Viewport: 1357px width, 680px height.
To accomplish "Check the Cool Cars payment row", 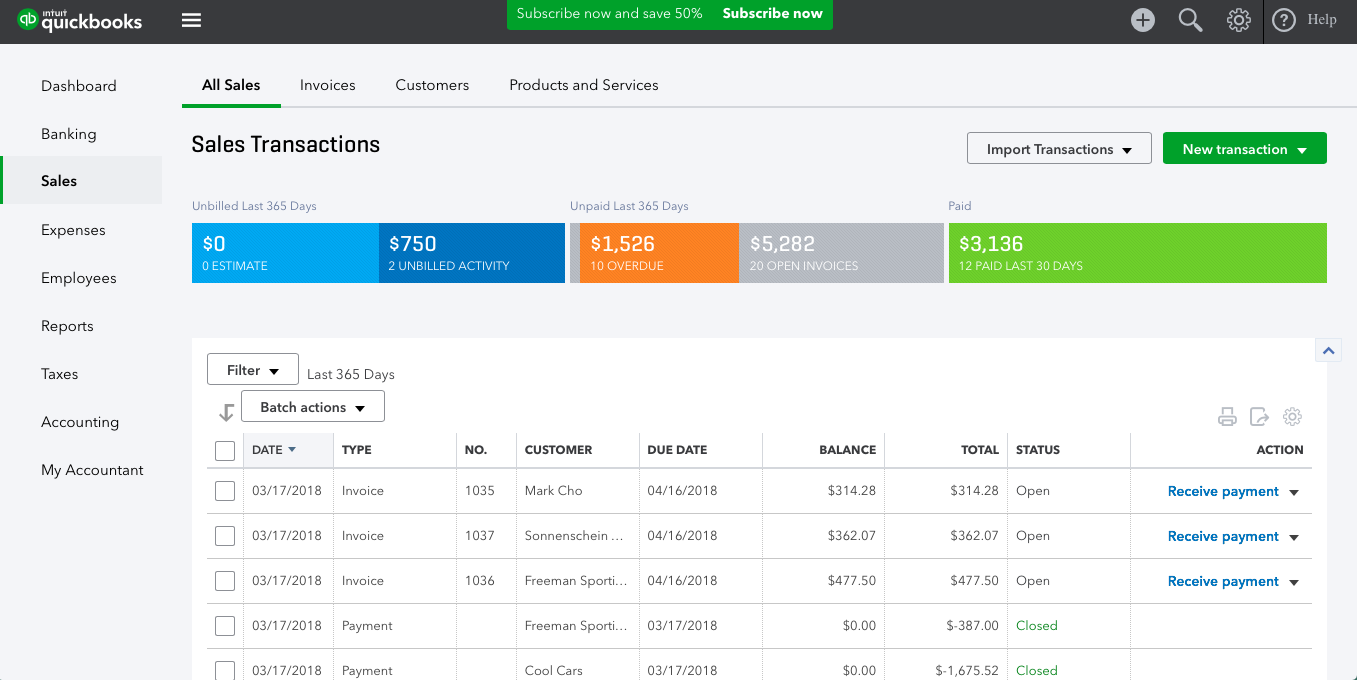I will [x=225, y=670].
